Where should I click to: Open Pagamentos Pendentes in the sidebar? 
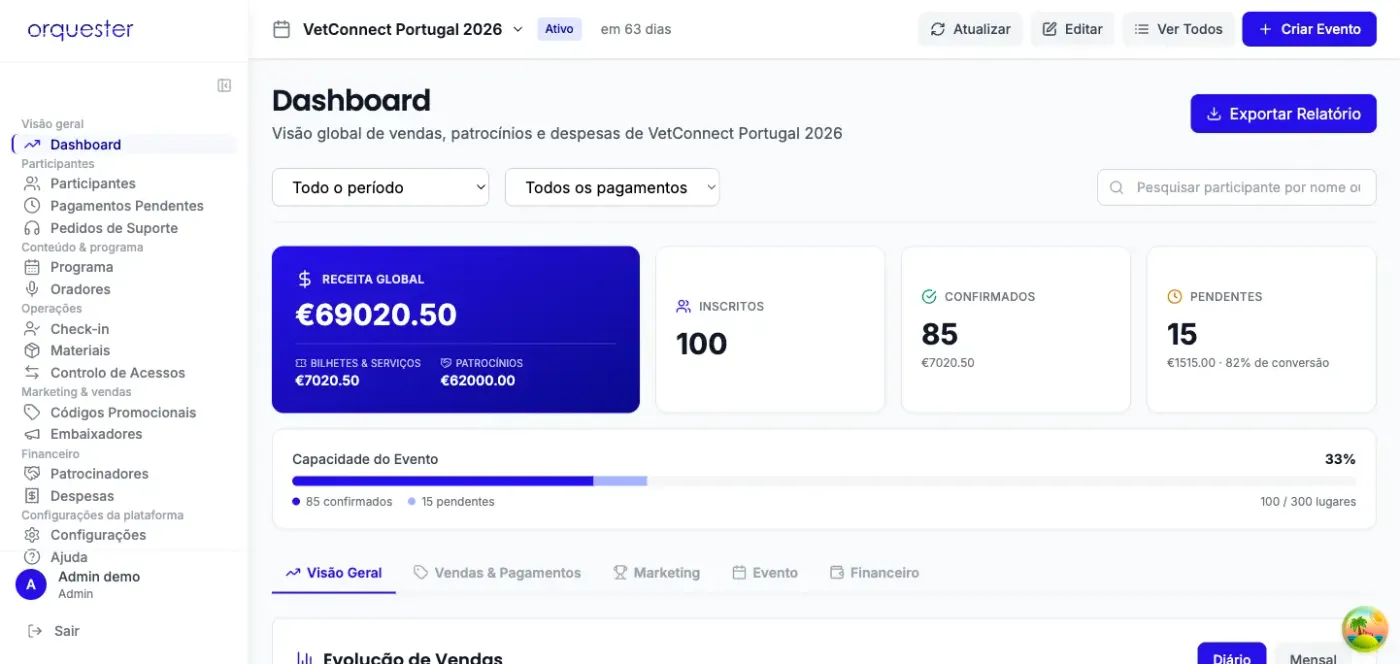(x=125, y=205)
